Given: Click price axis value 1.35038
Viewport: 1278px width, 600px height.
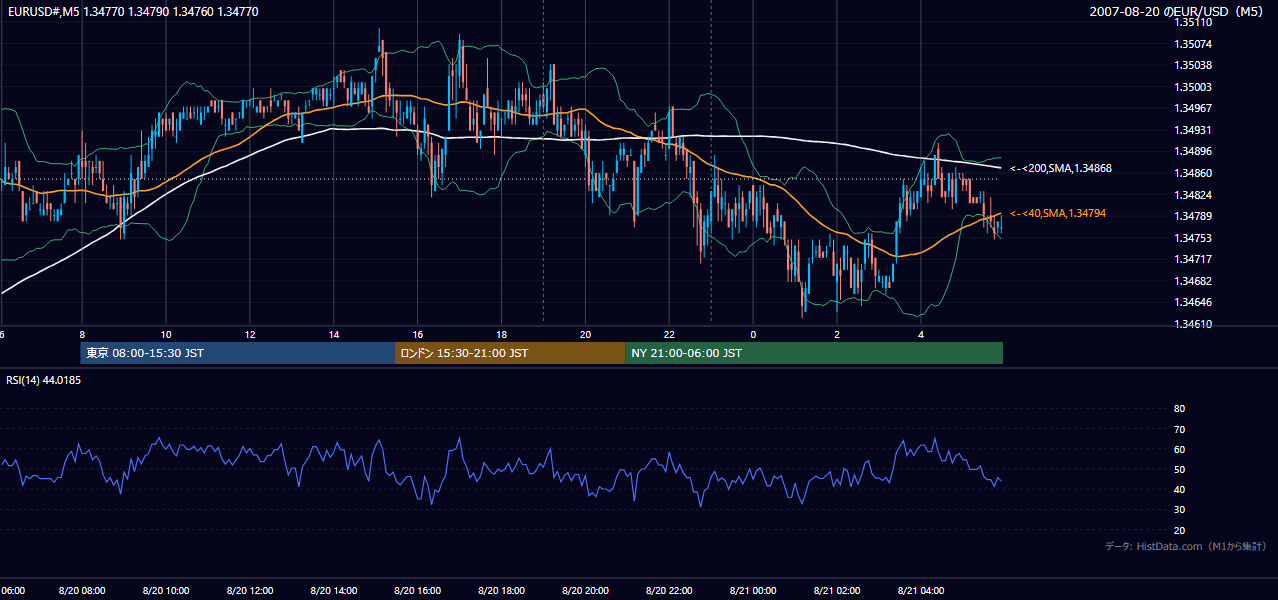Looking at the screenshot, I should coord(1193,66).
